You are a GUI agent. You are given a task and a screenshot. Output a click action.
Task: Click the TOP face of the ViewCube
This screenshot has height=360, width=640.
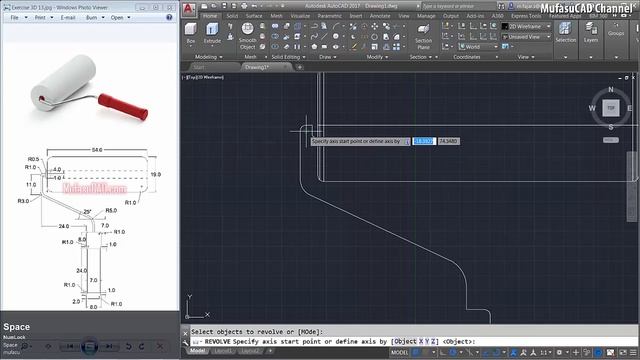[611, 108]
